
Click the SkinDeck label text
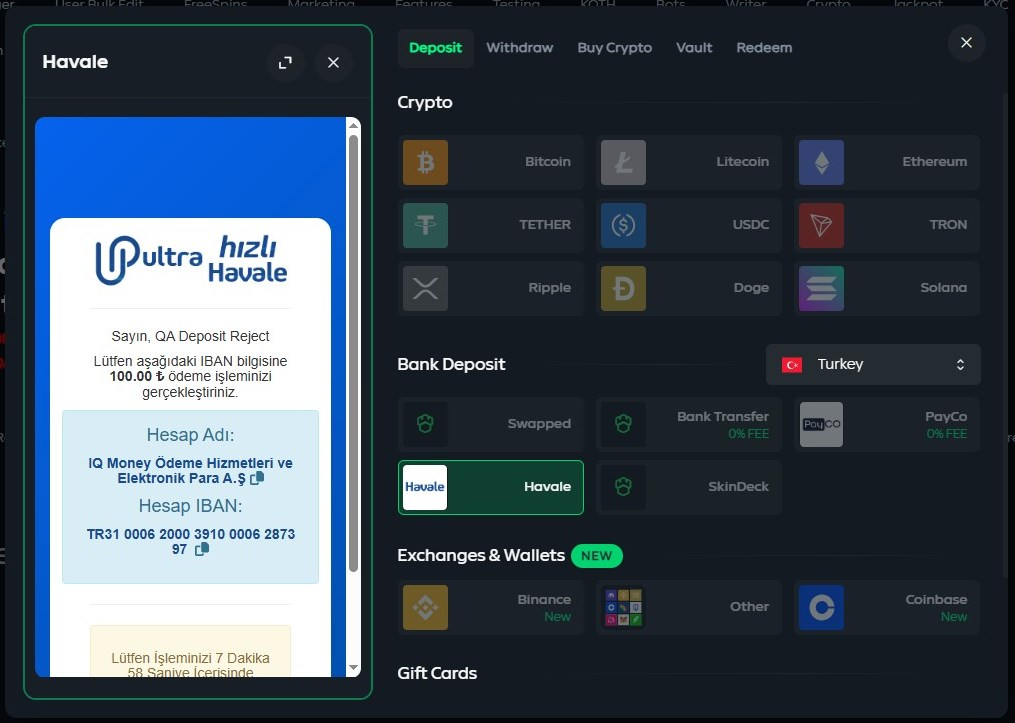coord(739,486)
